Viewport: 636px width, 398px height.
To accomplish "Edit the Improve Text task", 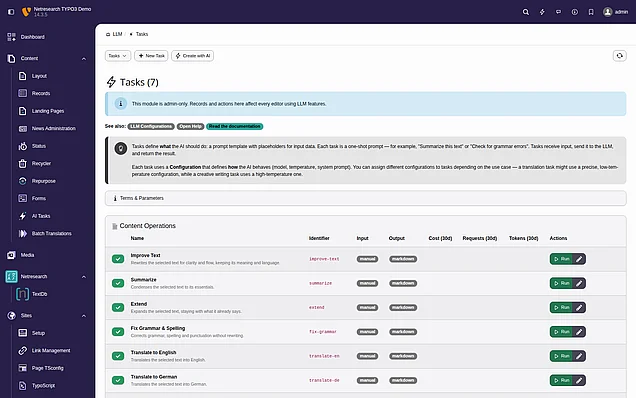I will tap(579, 259).
